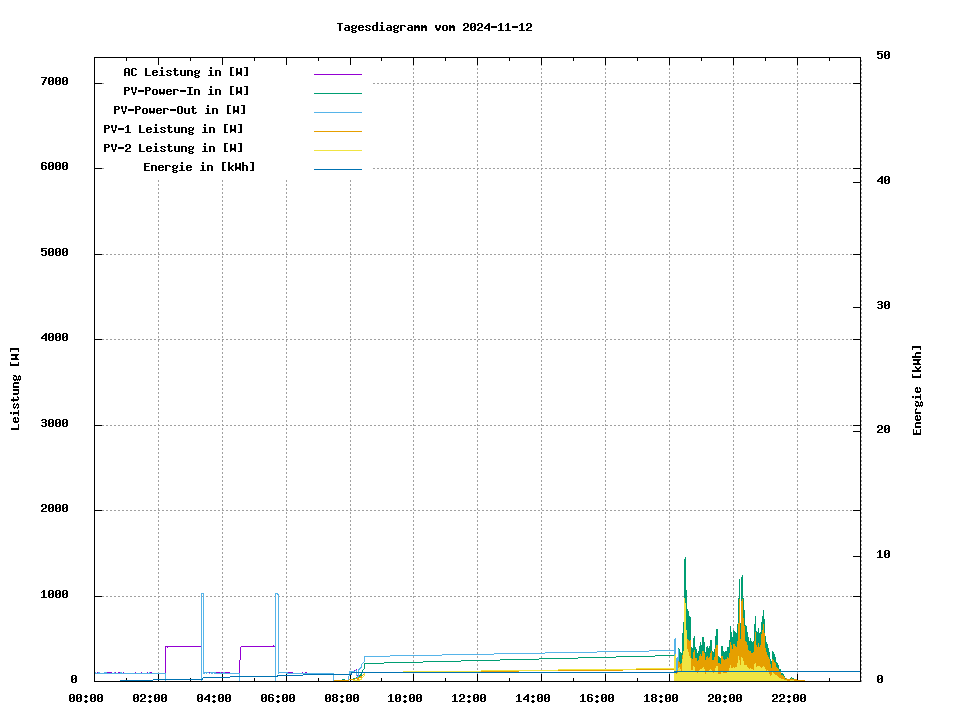Click the tallest green peak after 18:00
960x720 pixels.
[685, 562]
